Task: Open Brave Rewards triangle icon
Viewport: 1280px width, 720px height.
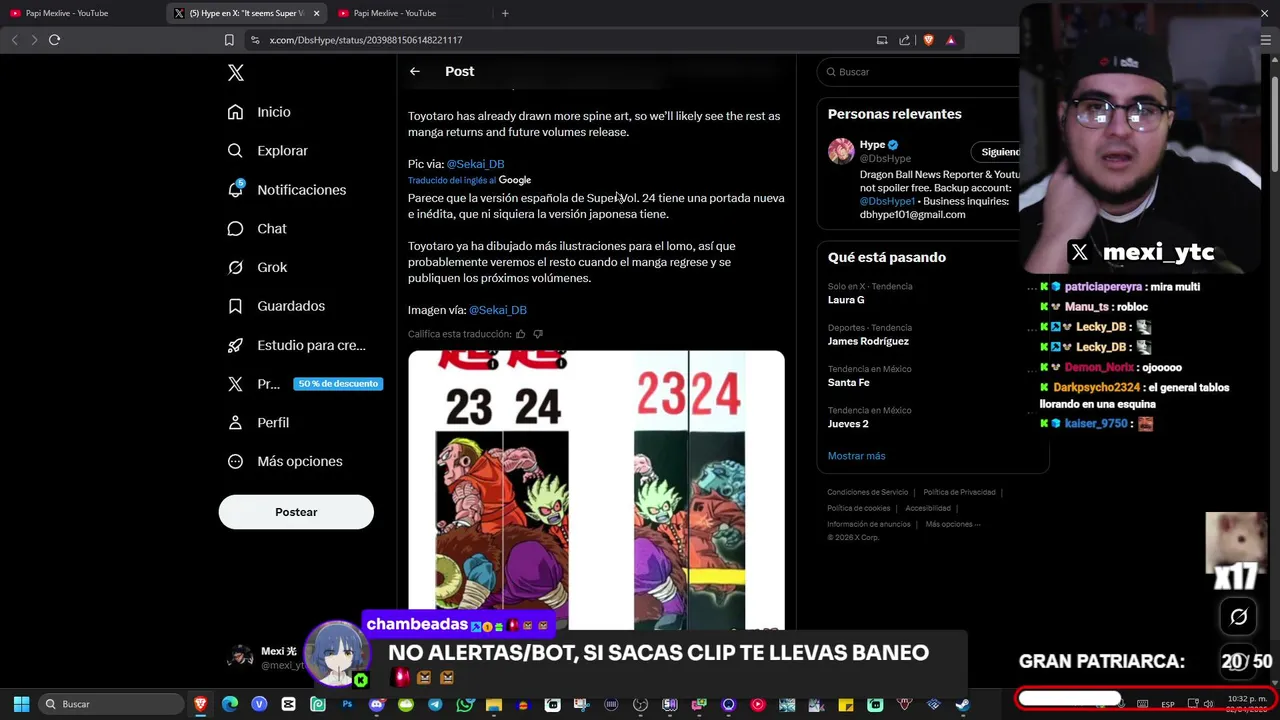Action: click(x=951, y=40)
